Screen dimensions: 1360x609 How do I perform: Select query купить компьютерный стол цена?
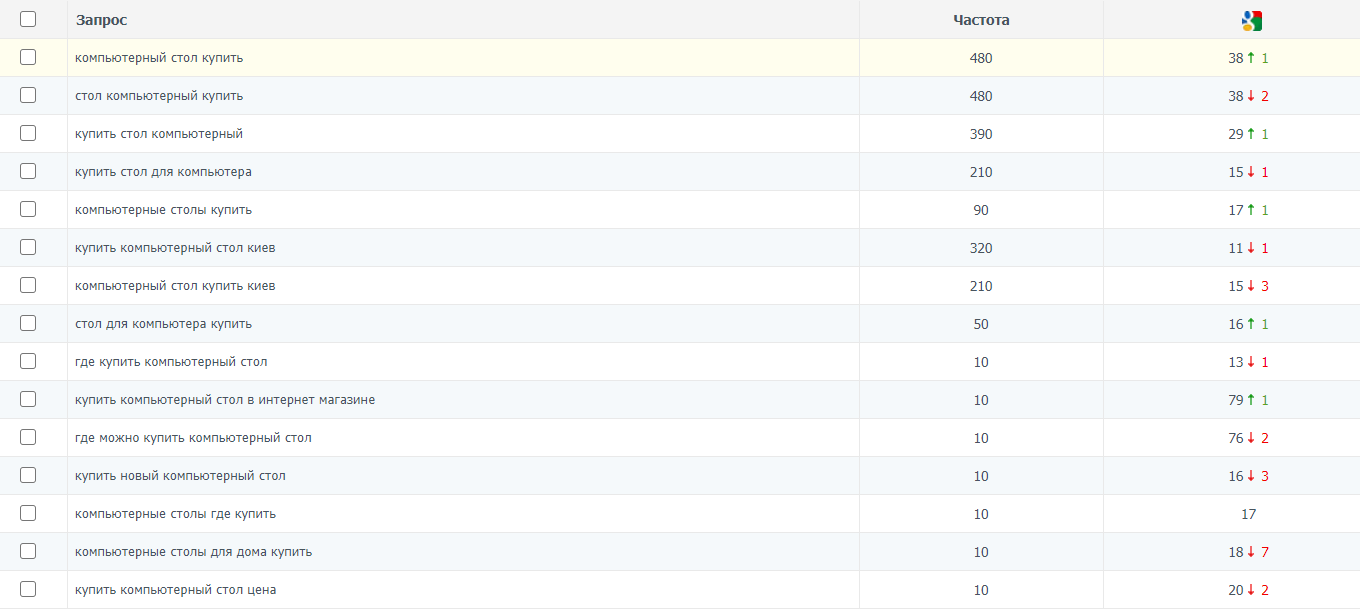(x=175, y=590)
